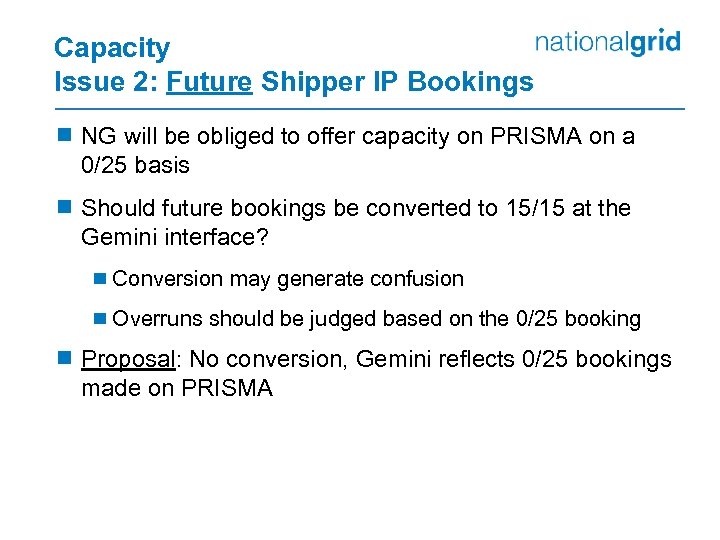
Task: Click the text "made on PRISMA"
Action: pos(177,388)
